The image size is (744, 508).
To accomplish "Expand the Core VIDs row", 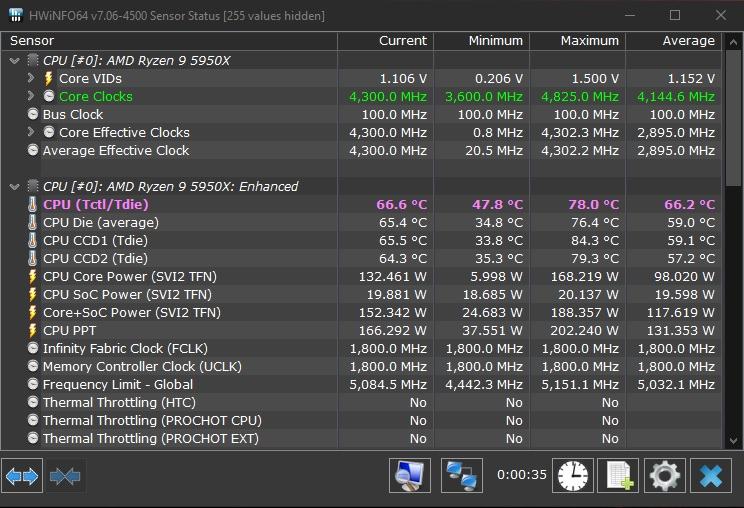I will (x=30, y=78).
